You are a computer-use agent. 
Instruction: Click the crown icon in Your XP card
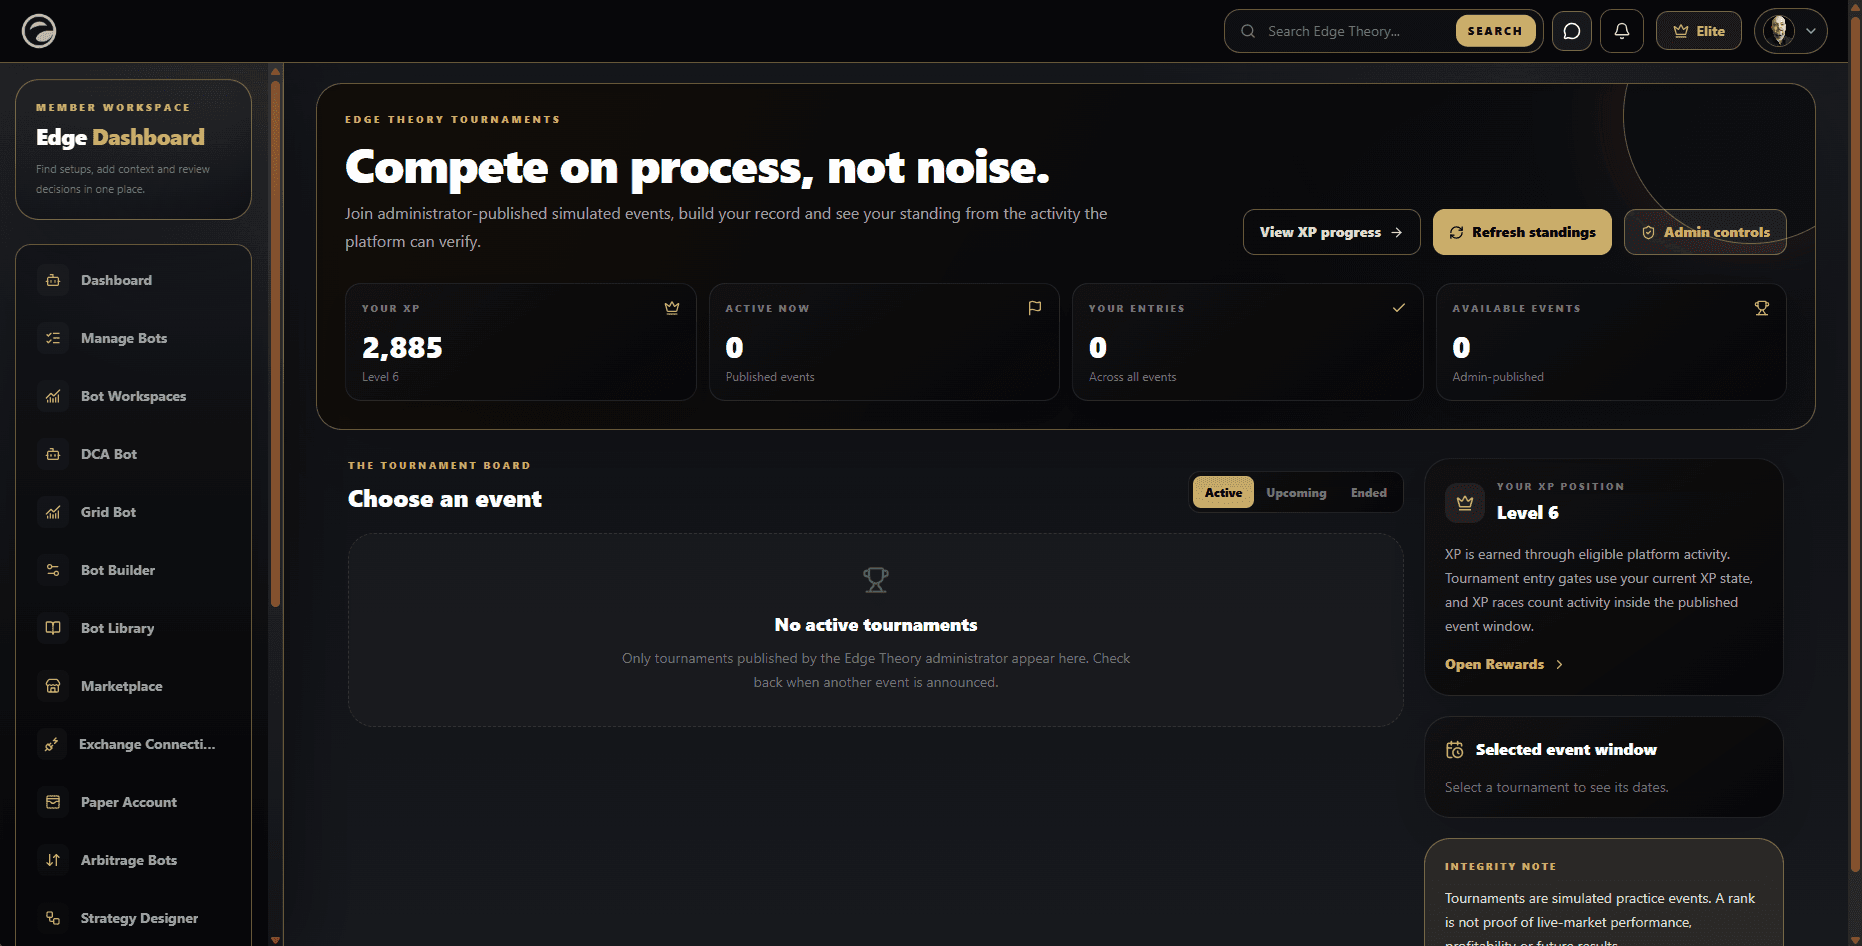(672, 308)
